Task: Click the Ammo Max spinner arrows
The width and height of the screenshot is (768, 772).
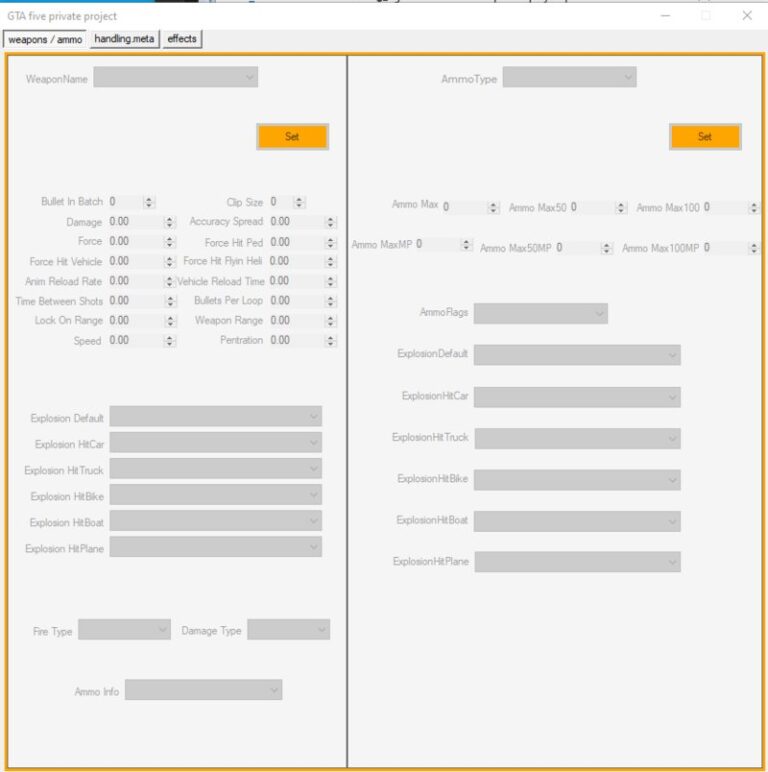Action: (493, 208)
